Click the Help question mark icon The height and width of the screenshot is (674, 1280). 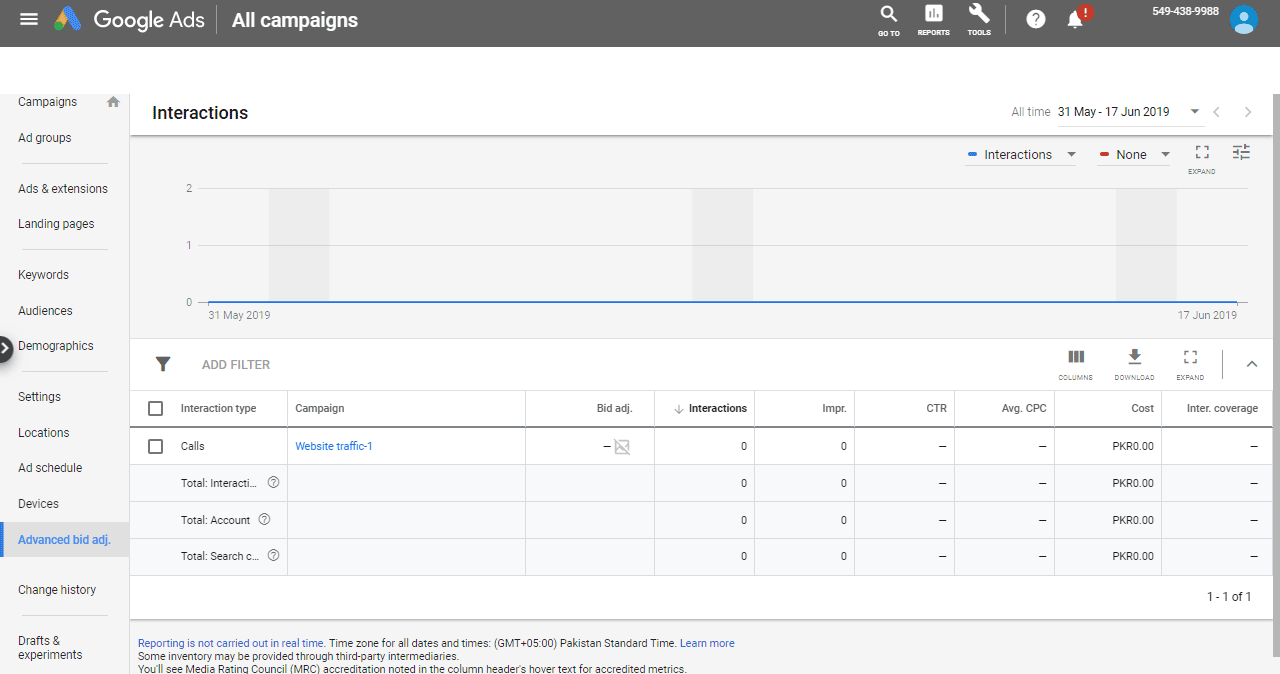1036,19
